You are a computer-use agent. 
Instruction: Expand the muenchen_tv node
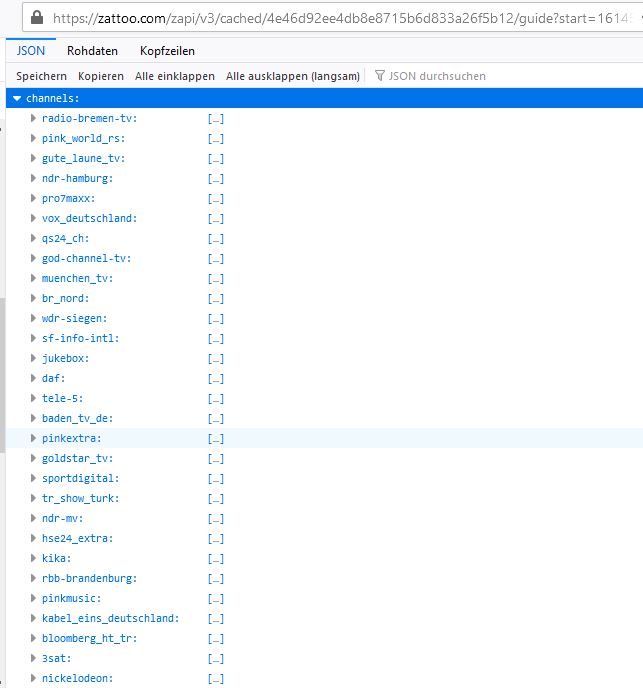point(33,278)
